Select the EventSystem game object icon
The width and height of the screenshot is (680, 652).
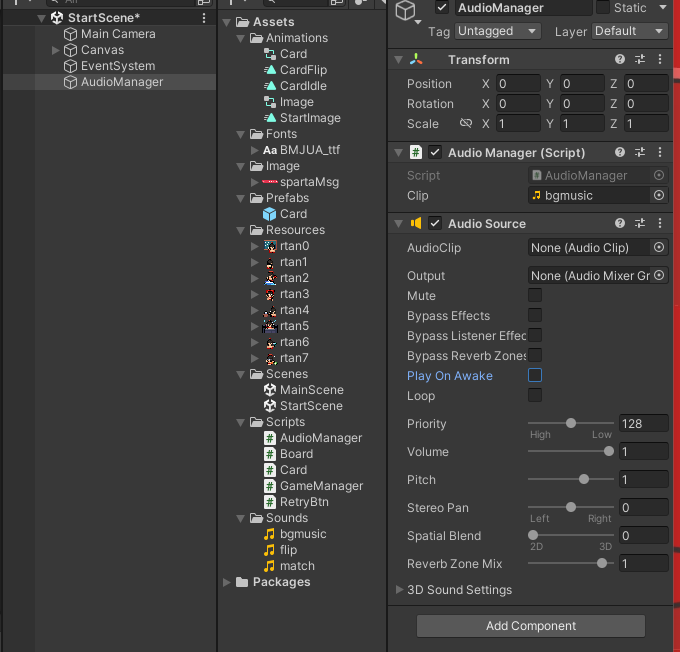coord(70,66)
